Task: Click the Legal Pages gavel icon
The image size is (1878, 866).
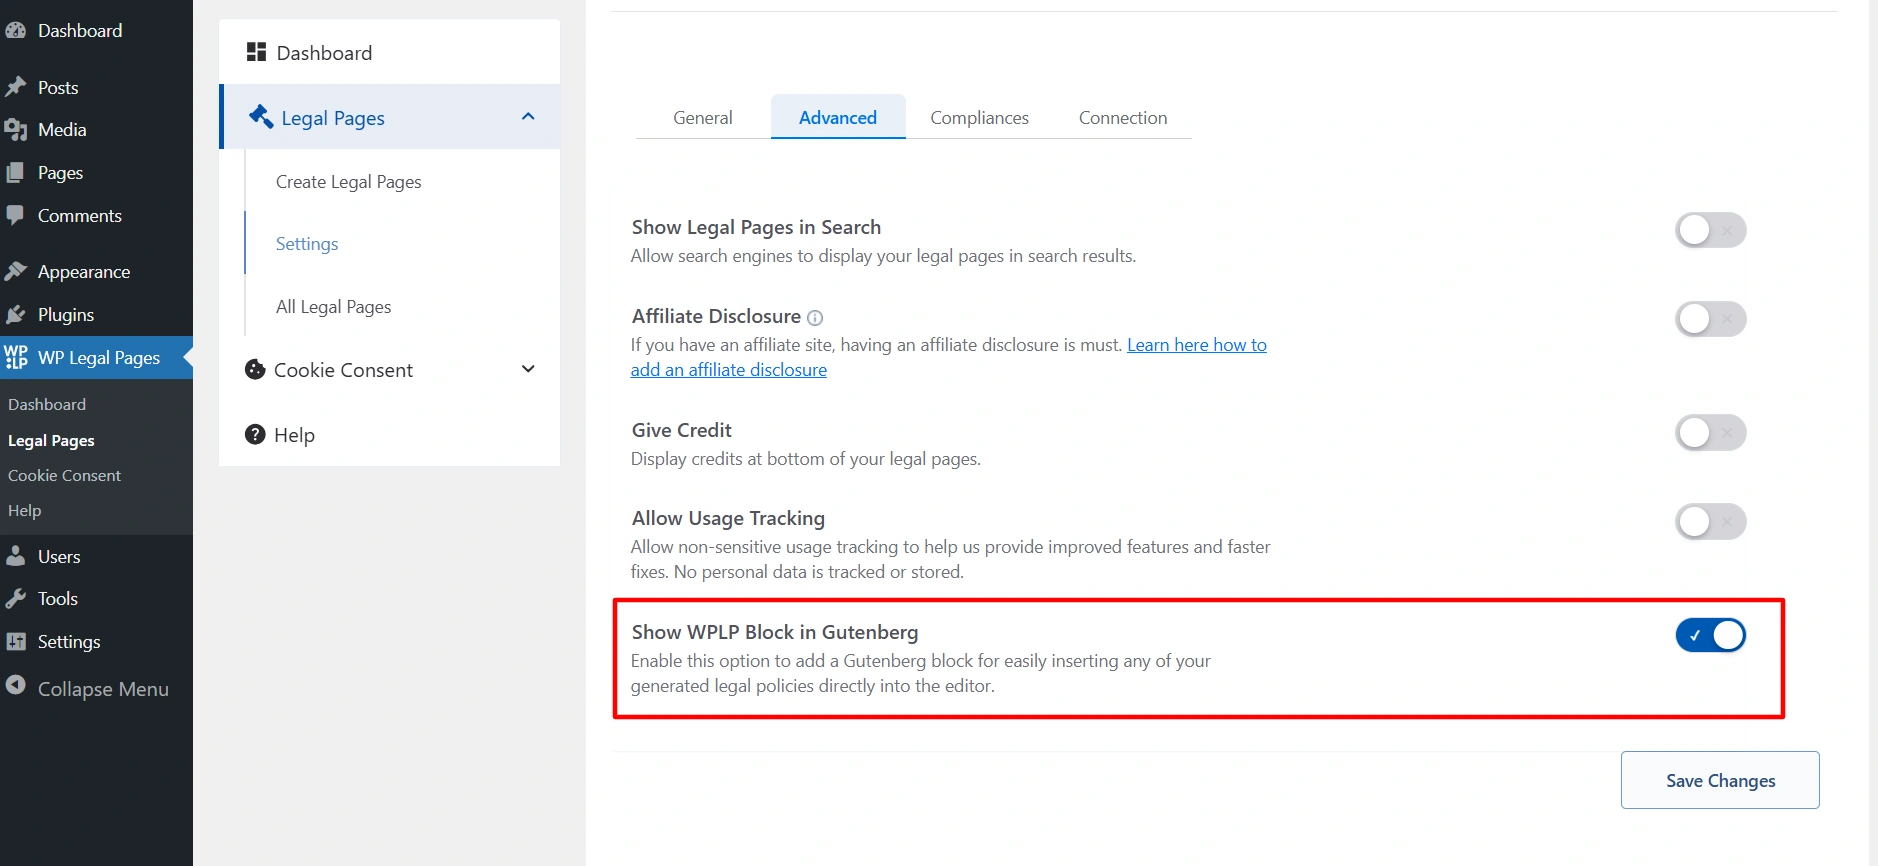Action: click(x=261, y=117)
